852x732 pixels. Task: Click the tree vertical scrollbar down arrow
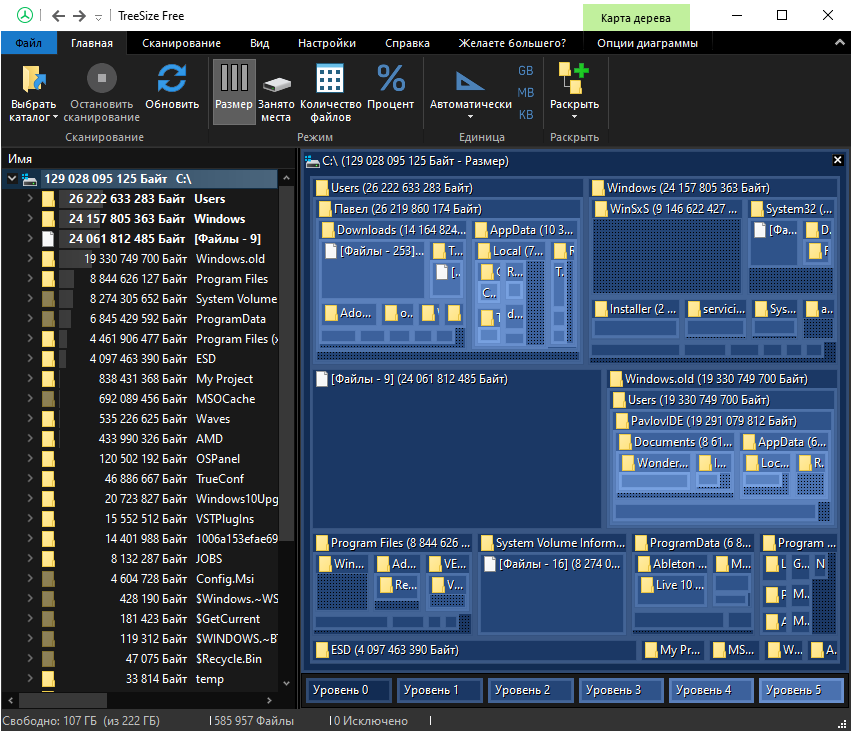point(286,683)
